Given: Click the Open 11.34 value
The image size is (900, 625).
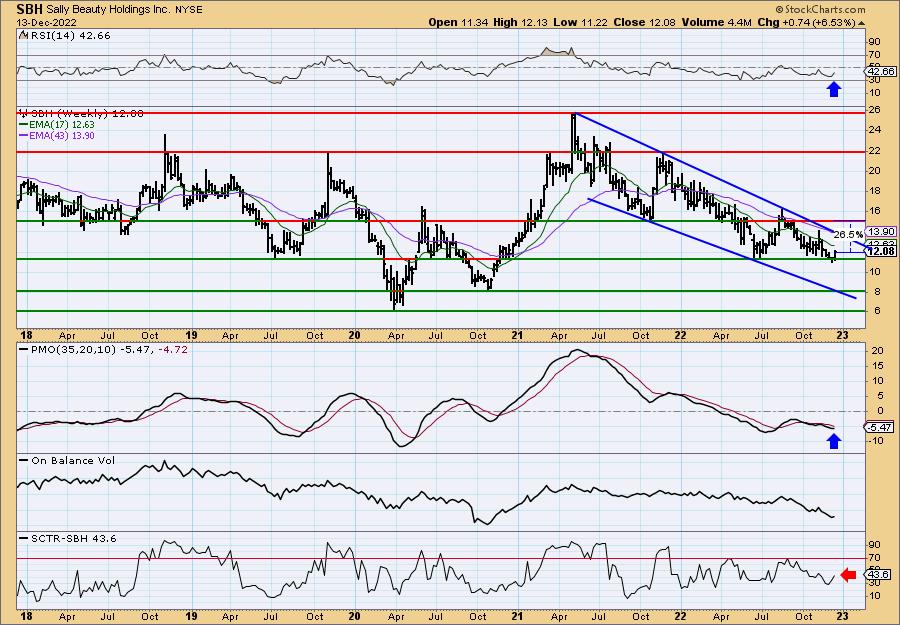Looking at the screenshot, I should coord(459,22).
